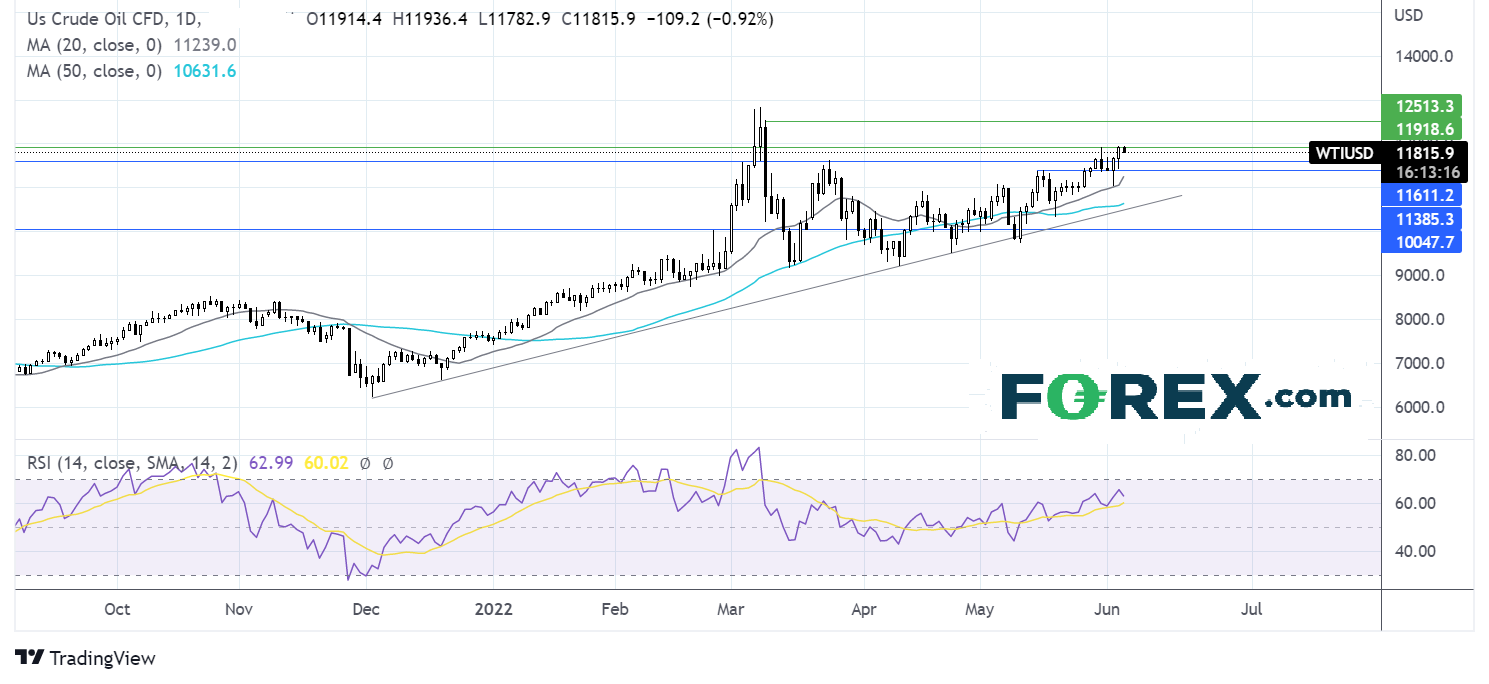The image size is (1489, 684).
Task: Click the TradingView logo icon
Action: pos(30,658)
